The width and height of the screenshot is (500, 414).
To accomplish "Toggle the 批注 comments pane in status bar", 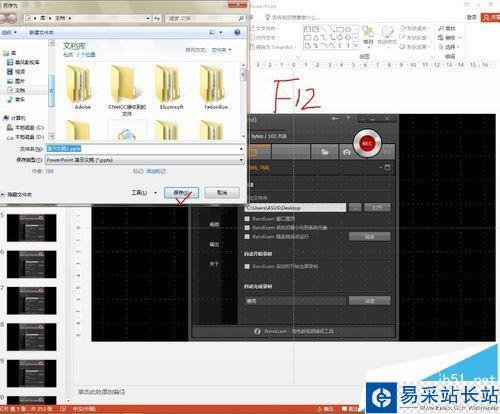I will [x=349, y=409].
